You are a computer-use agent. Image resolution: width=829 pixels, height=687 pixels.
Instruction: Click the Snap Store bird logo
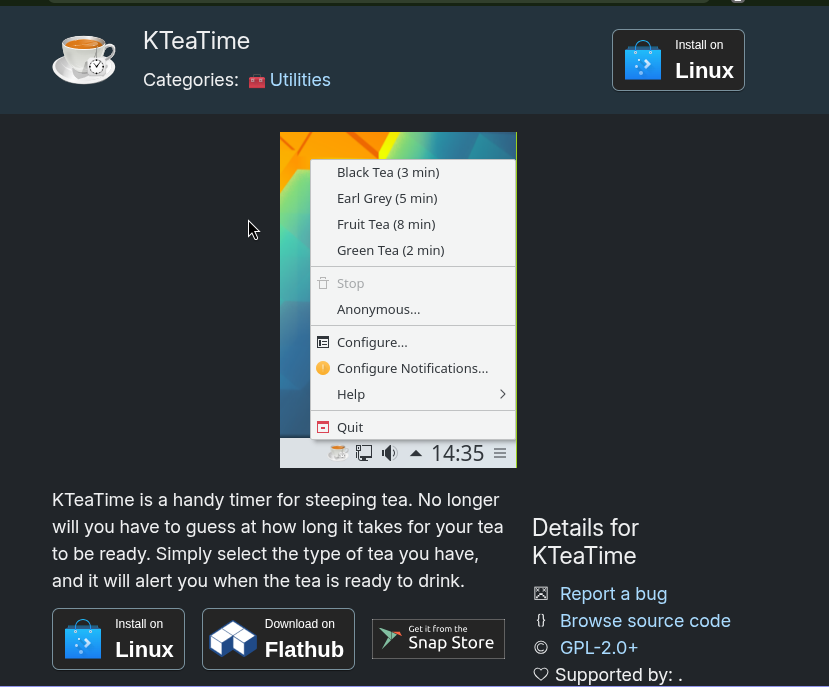pyautogui.click(x=390, y=638)
